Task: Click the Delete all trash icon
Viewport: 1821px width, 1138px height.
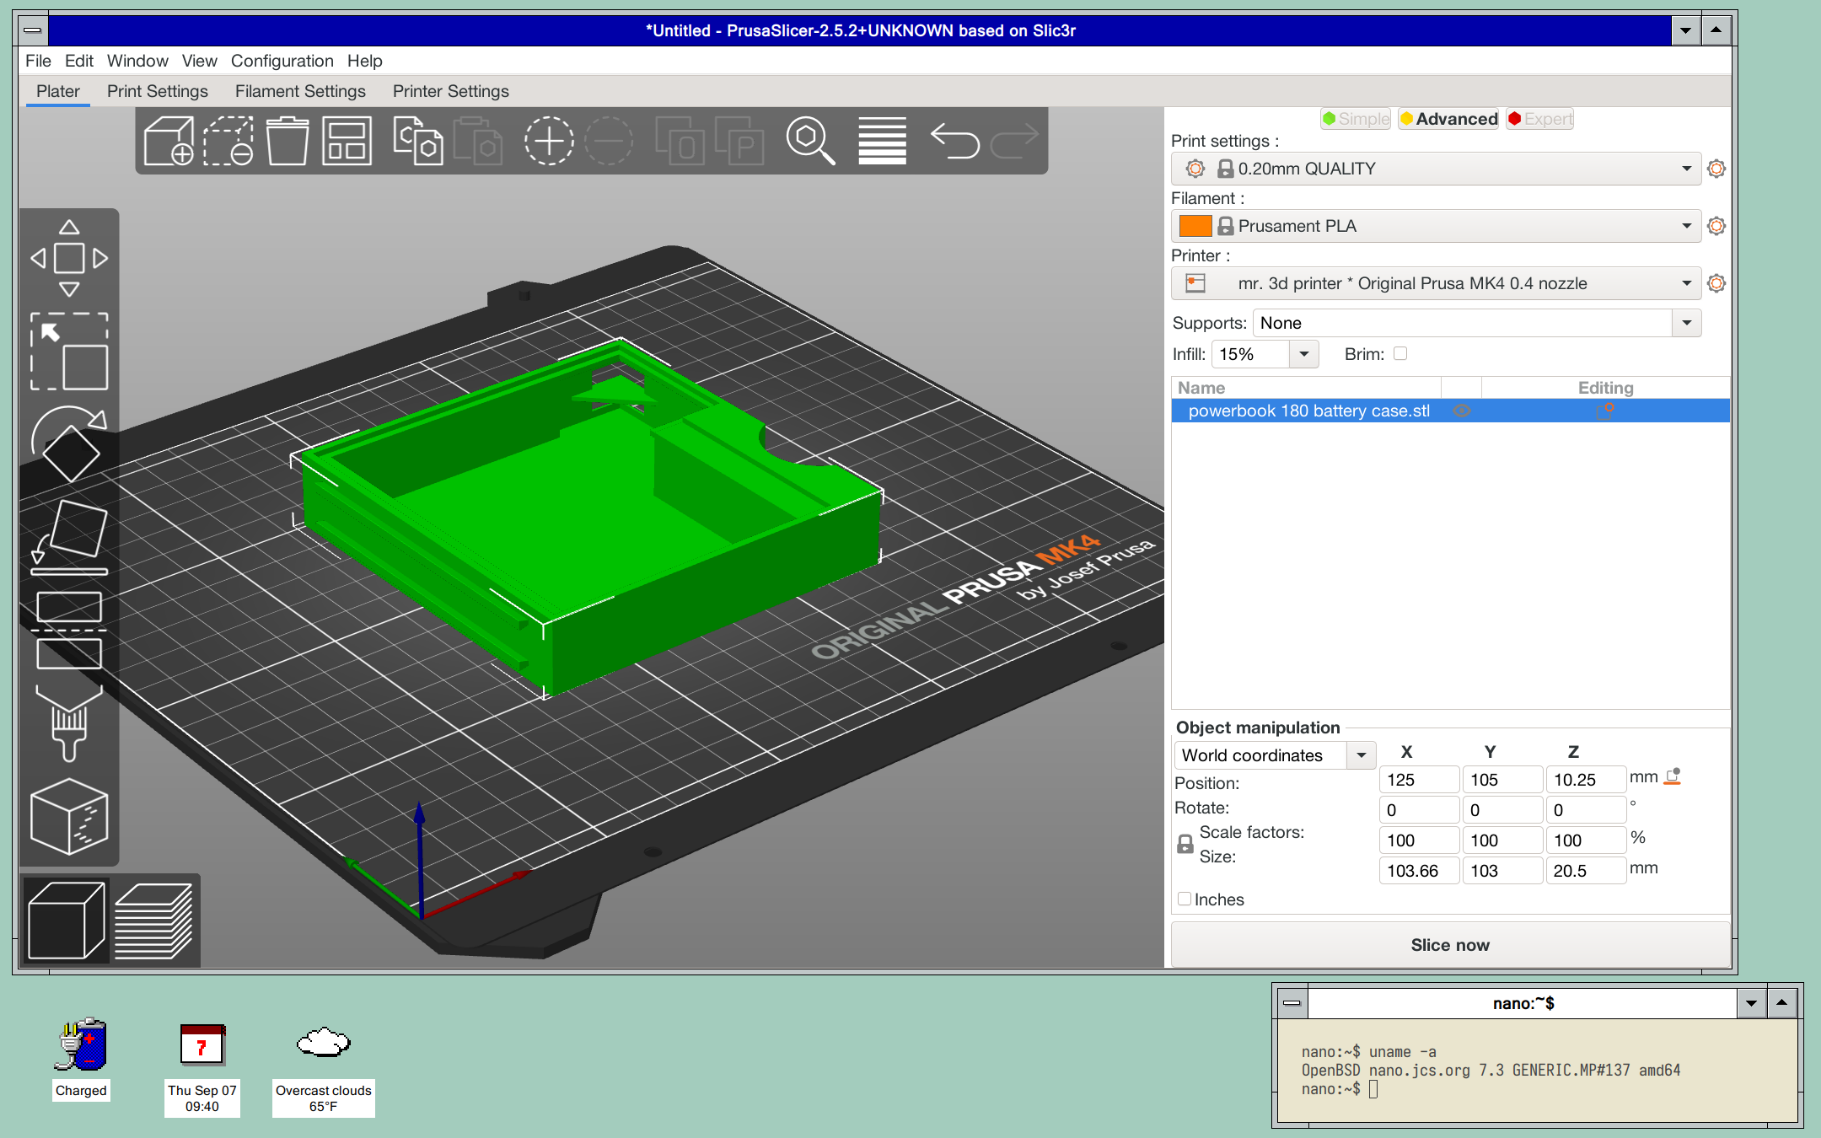Action: click(x=287, y=141)
